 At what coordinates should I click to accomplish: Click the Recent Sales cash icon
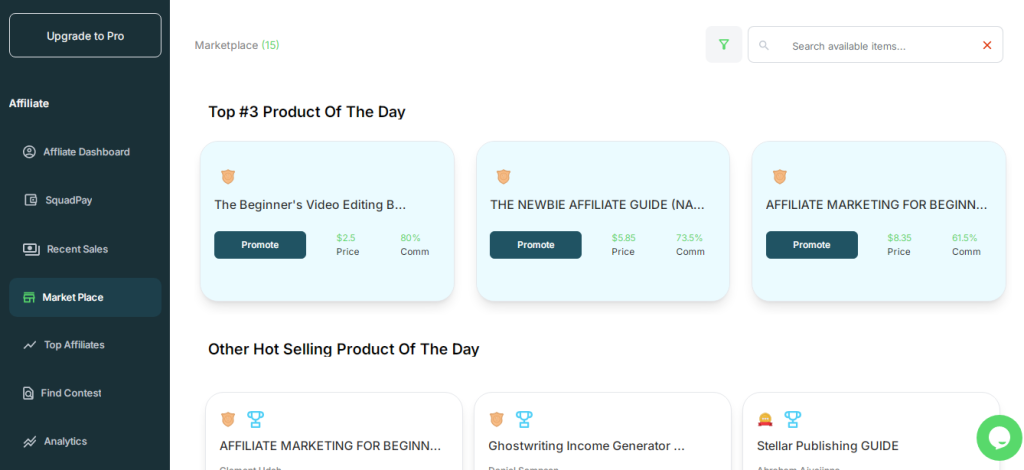pos(31,249)
